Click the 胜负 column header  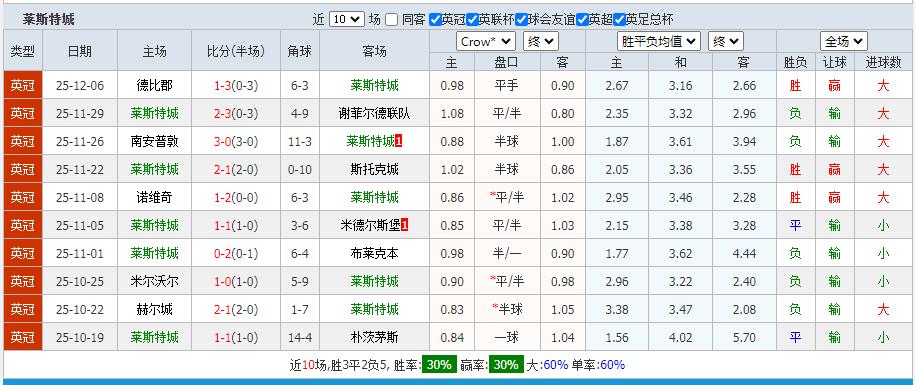click(x=795, y=62)
